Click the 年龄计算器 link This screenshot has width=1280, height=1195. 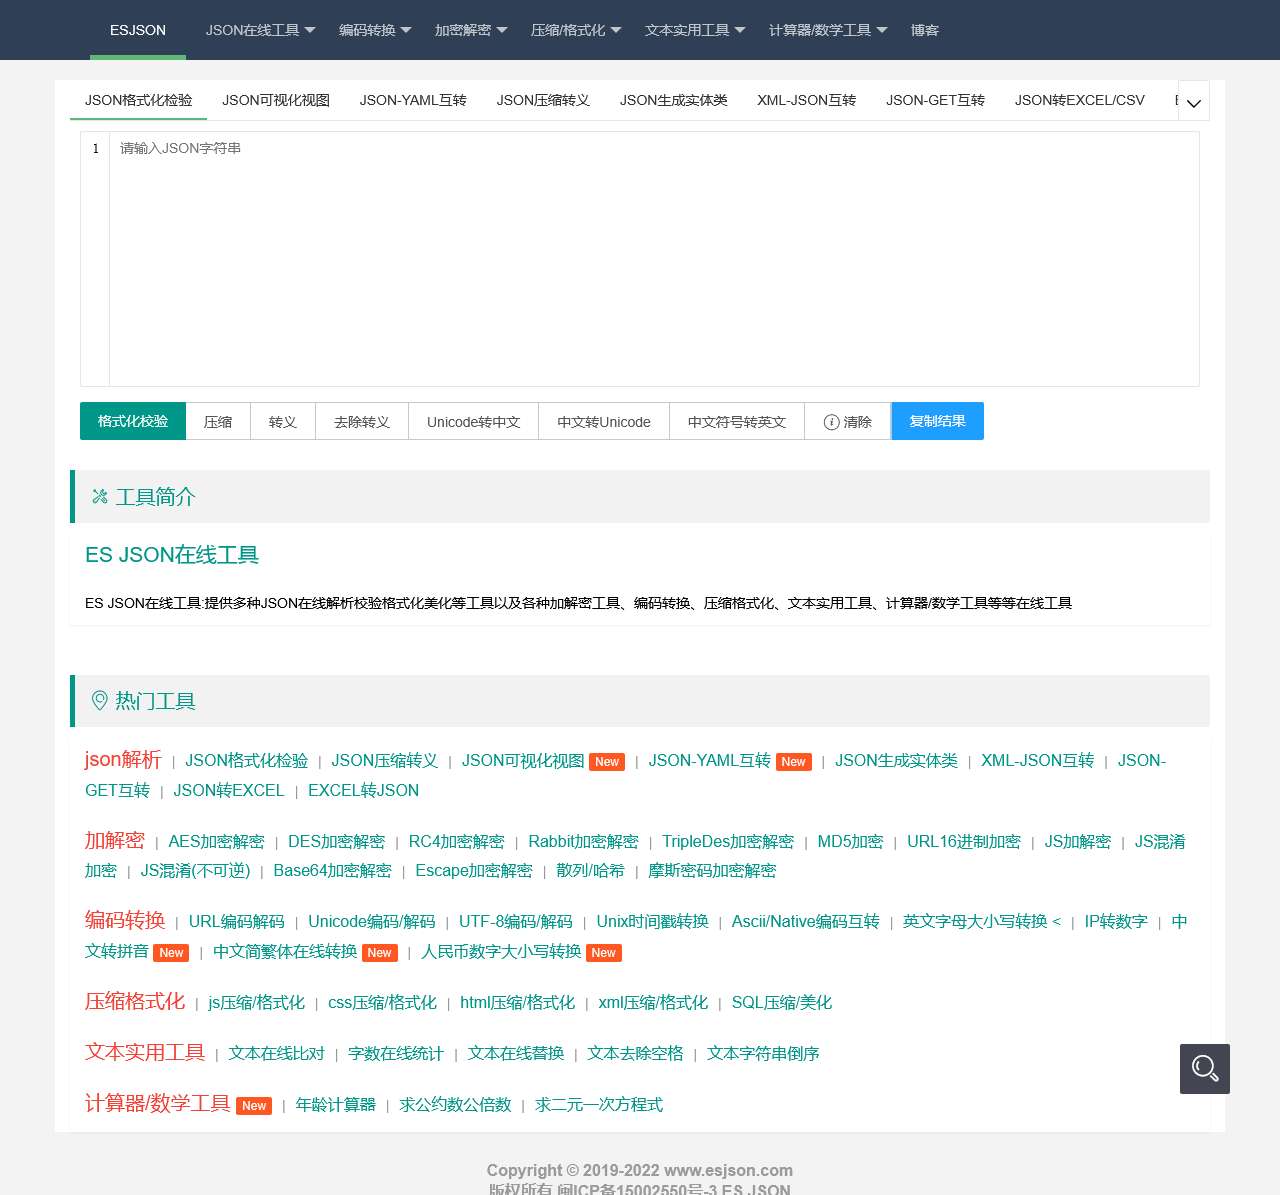[x=336, y=1104]
